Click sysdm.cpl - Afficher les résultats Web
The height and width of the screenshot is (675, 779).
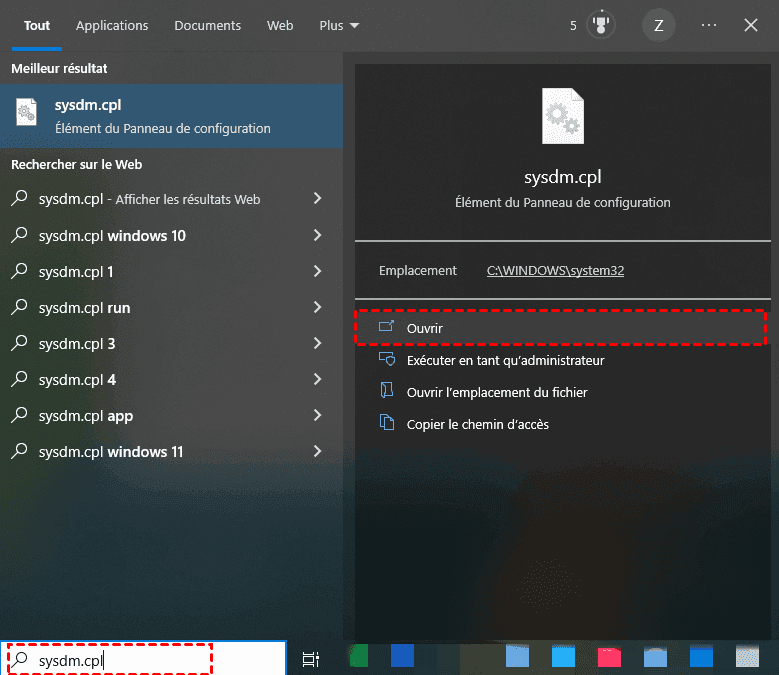coord(150,199)
